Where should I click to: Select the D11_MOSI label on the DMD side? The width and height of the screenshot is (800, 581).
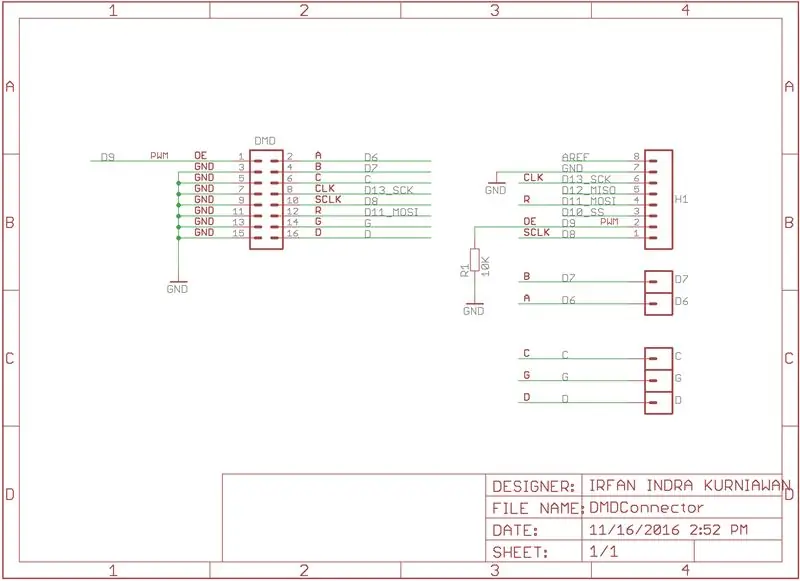coord(391,212)
